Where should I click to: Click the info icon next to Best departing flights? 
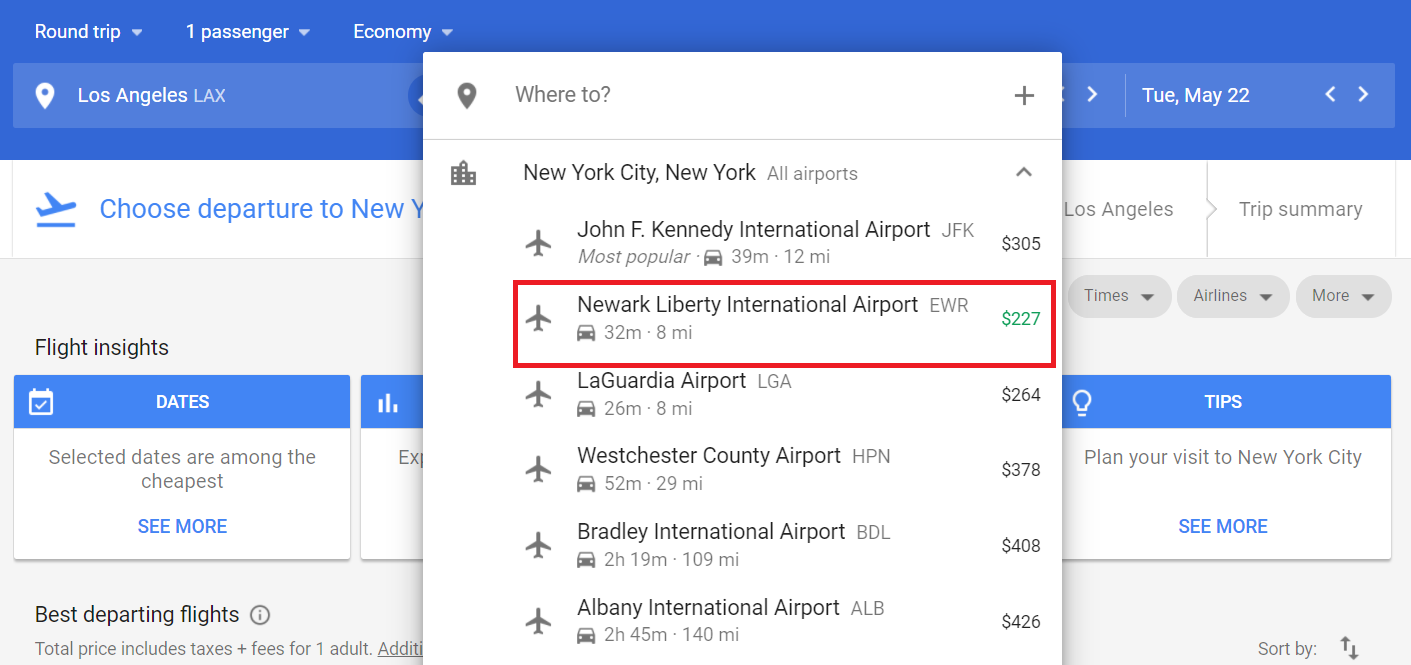click(x=260, y=615)
